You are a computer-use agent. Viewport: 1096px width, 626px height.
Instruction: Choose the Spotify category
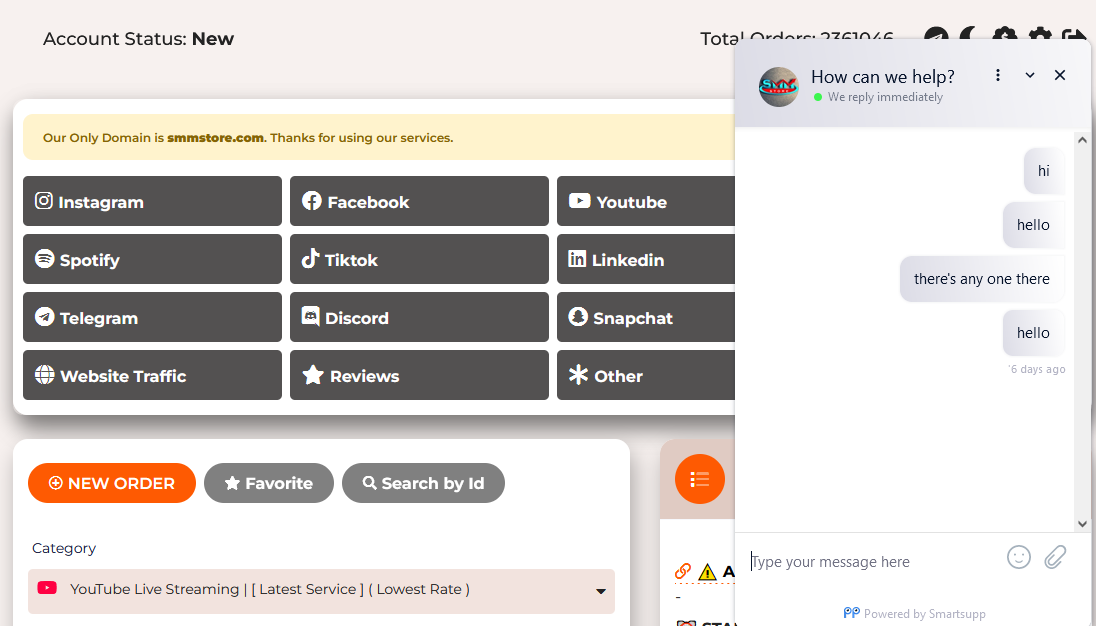152,259
